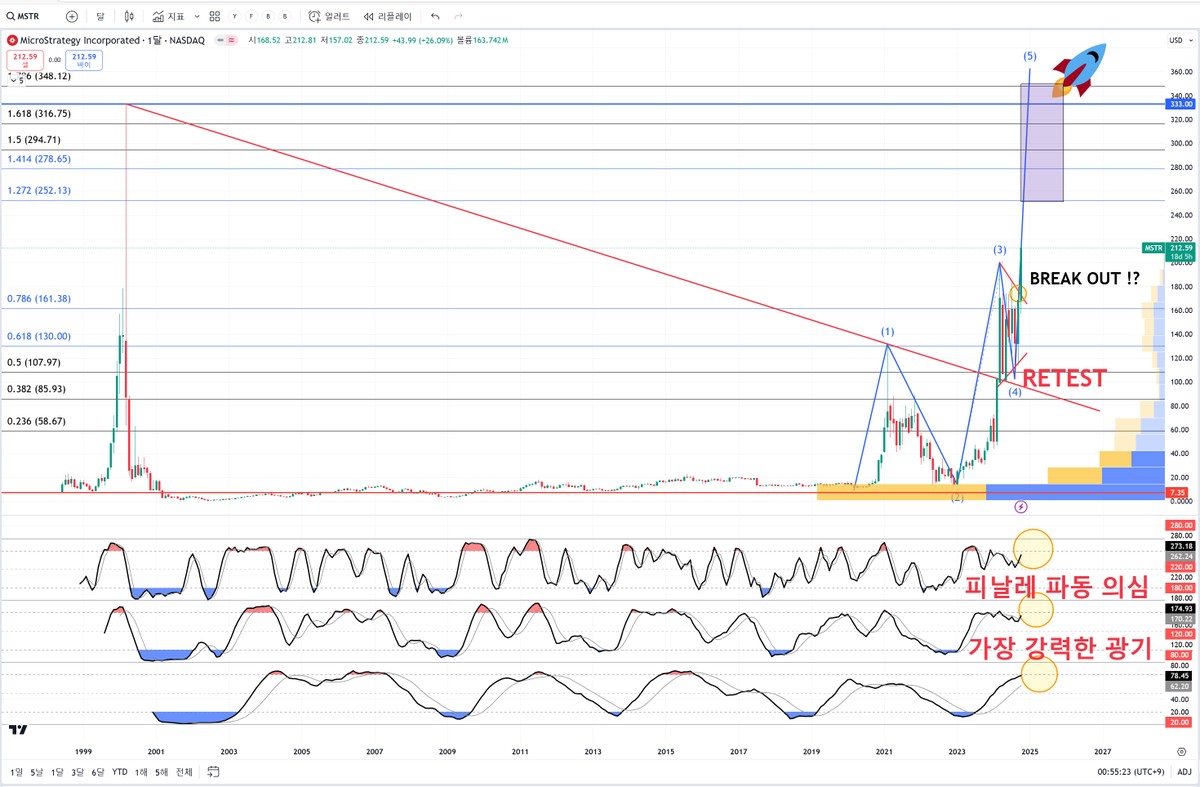1200x787 pixels.
Task: Click the pink approximate-equals status icon
Action: 232,40
